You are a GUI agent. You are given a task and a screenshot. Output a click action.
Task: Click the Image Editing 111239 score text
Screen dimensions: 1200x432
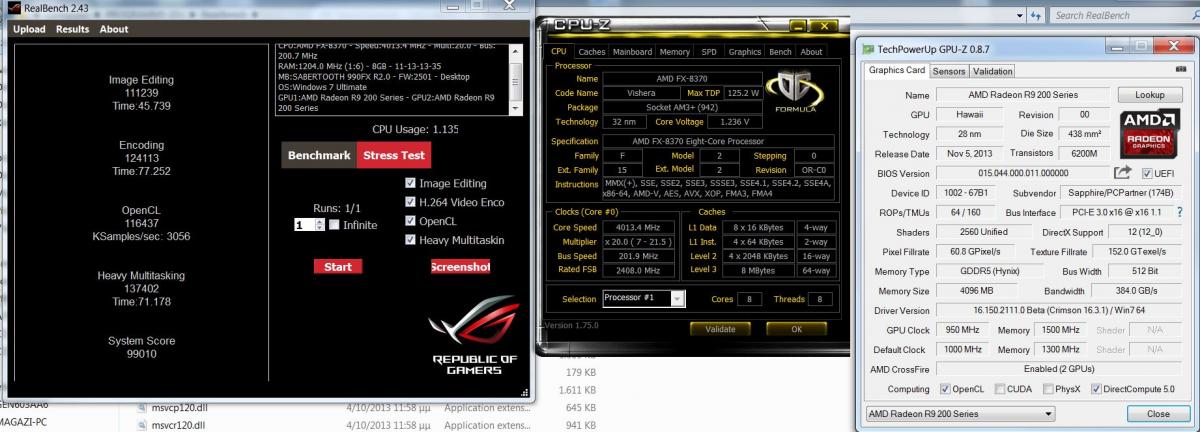click(140, 92)
